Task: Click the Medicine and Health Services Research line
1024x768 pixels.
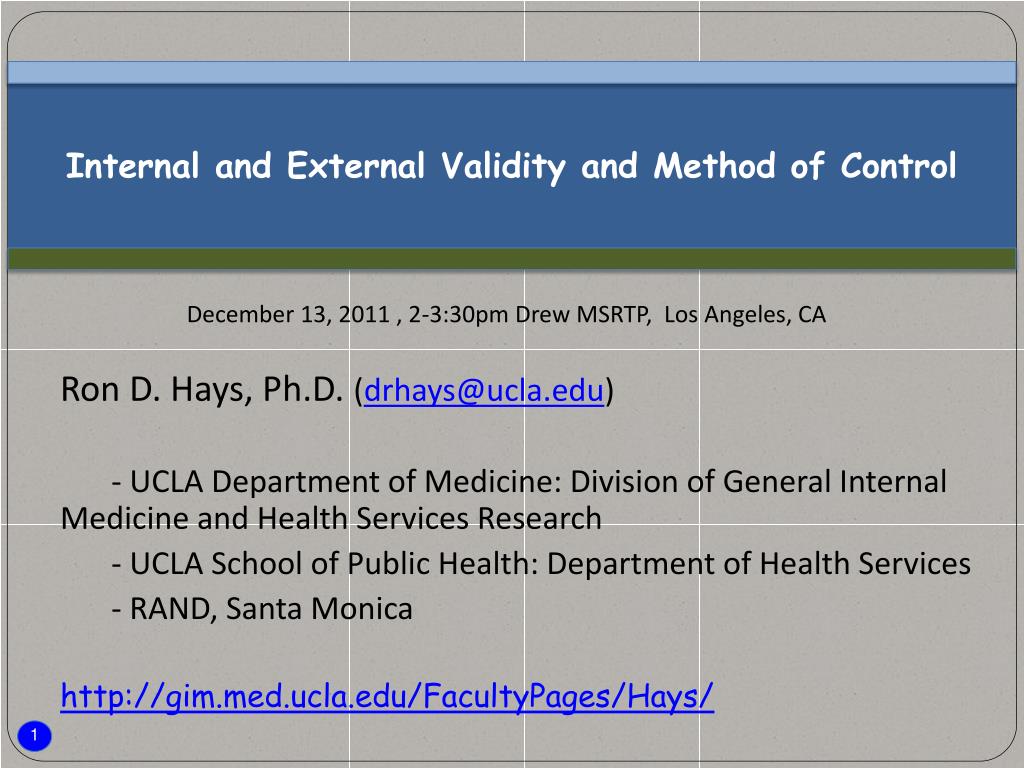Action: [331, 519]
